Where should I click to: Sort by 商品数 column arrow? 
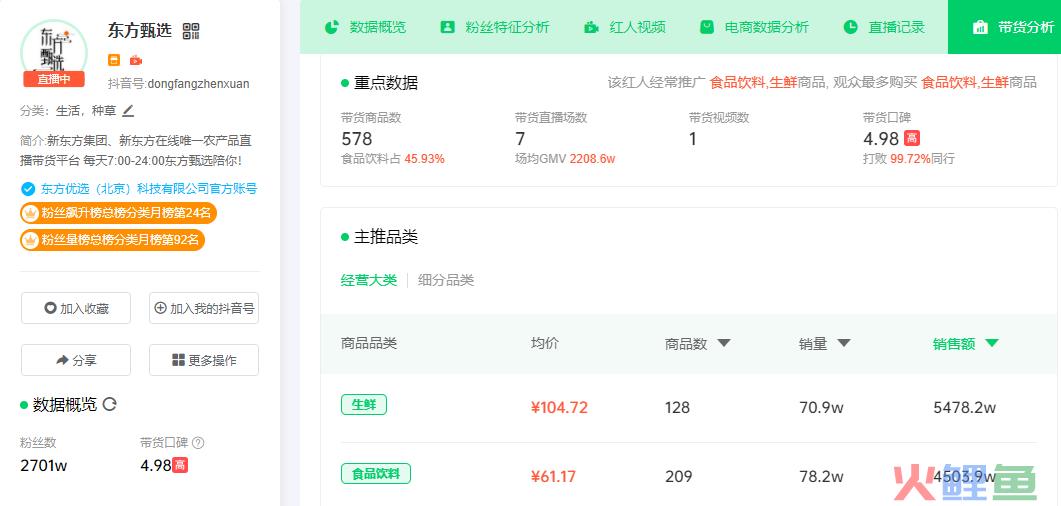click(724, 344)
